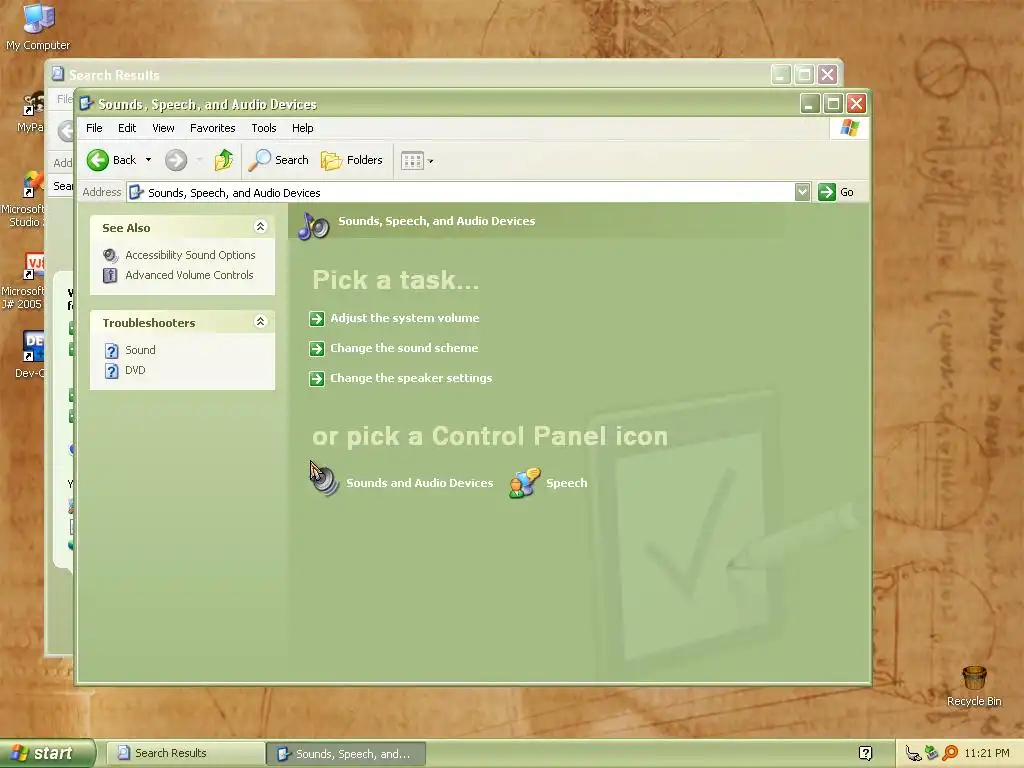The height and width of the screenshot is (768, 1024).
Task: Select Change the sound scheme task
Action: click(404, 348)
